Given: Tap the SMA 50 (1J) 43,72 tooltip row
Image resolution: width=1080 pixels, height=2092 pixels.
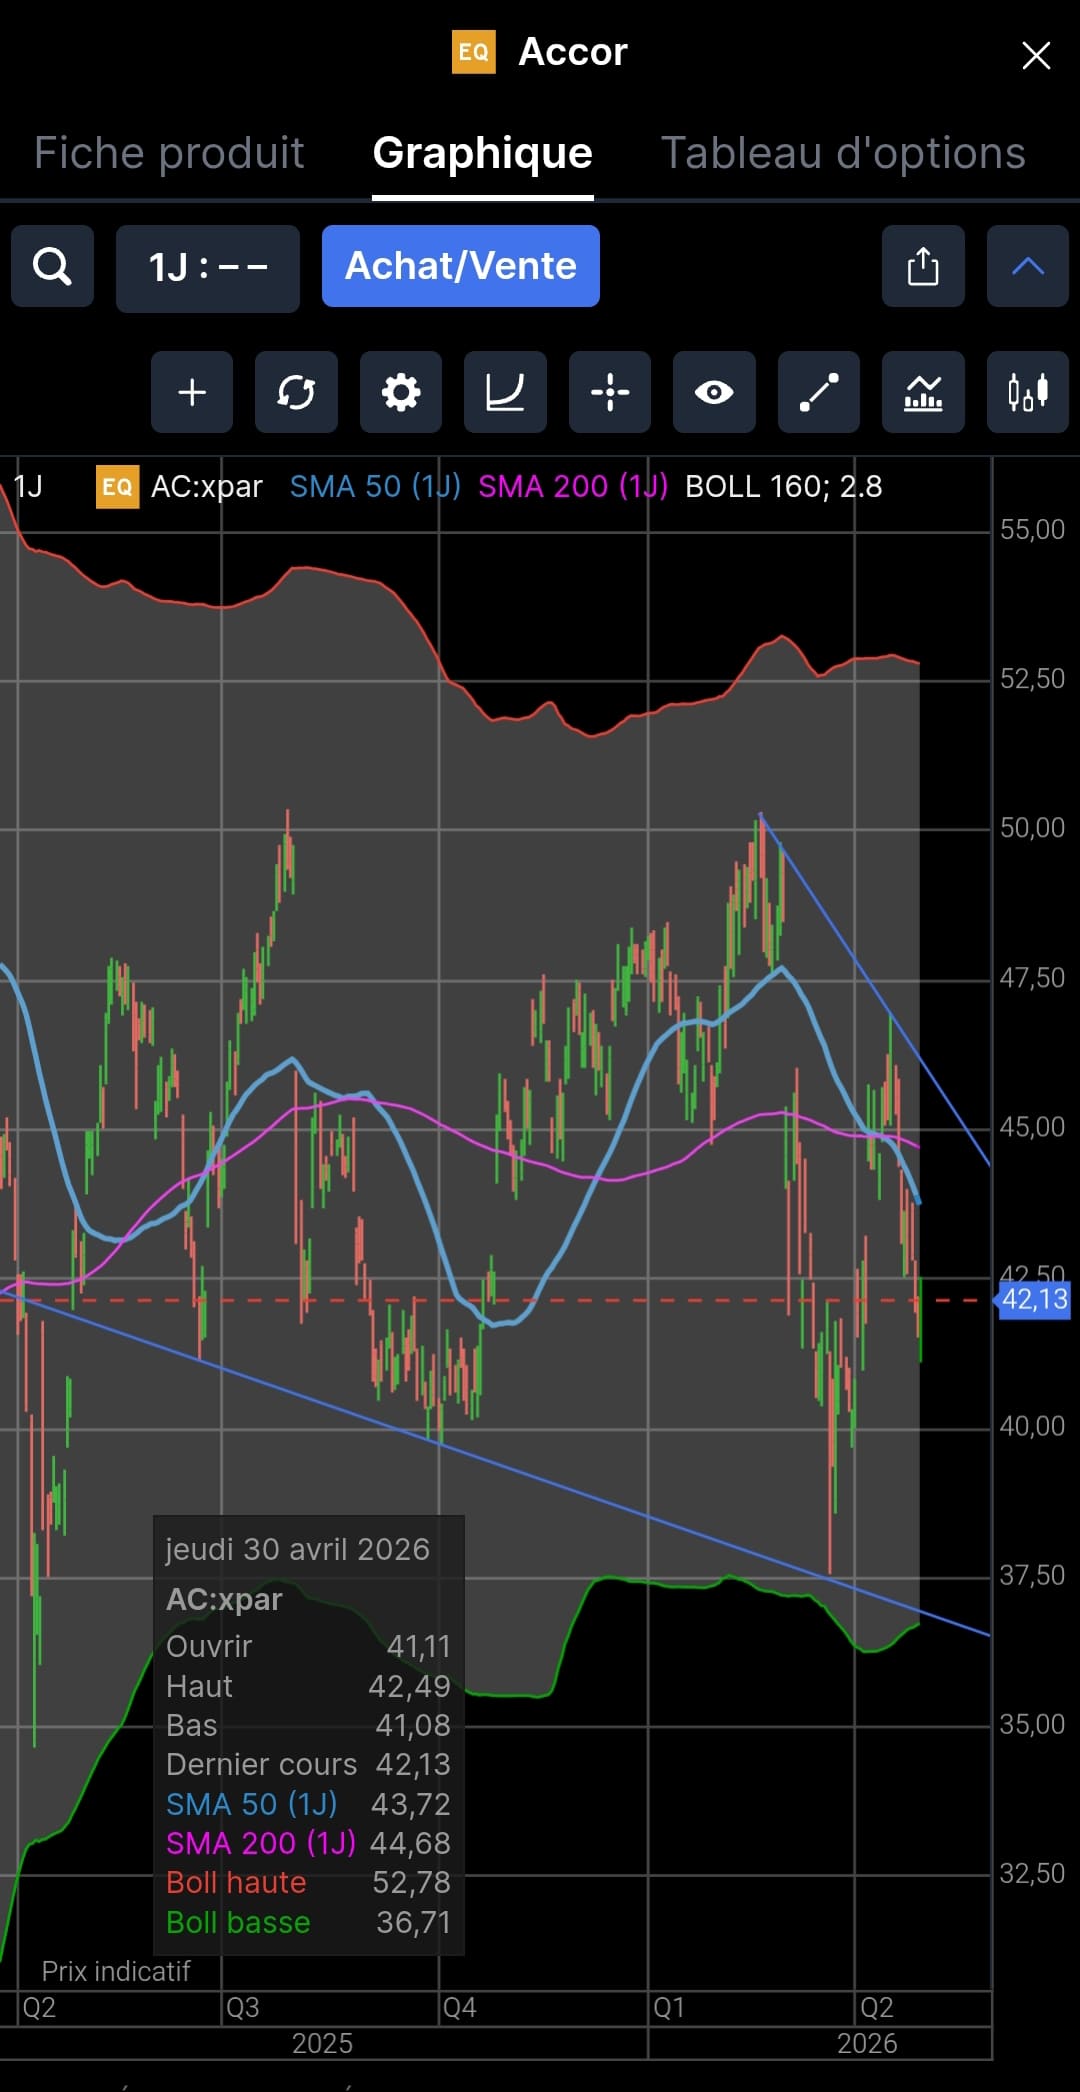Looking at the screenshot, I should point(308,1804).
